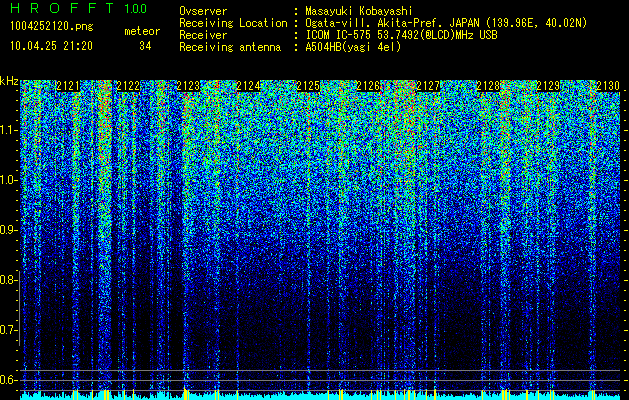The width and height of the screenshot is (629, 400).
Task: Click the 2127 time marker
Action: 428,86
